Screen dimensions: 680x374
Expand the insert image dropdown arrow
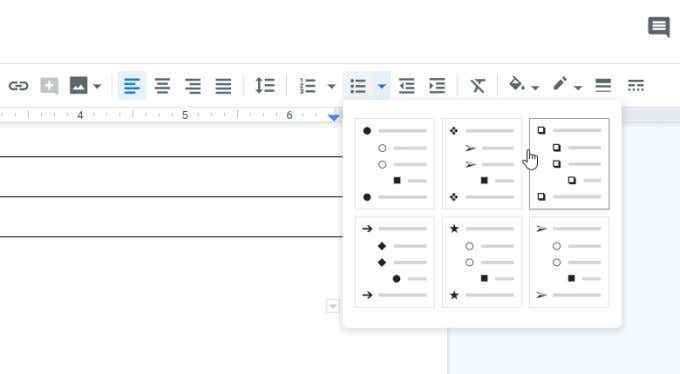(98, 86)
